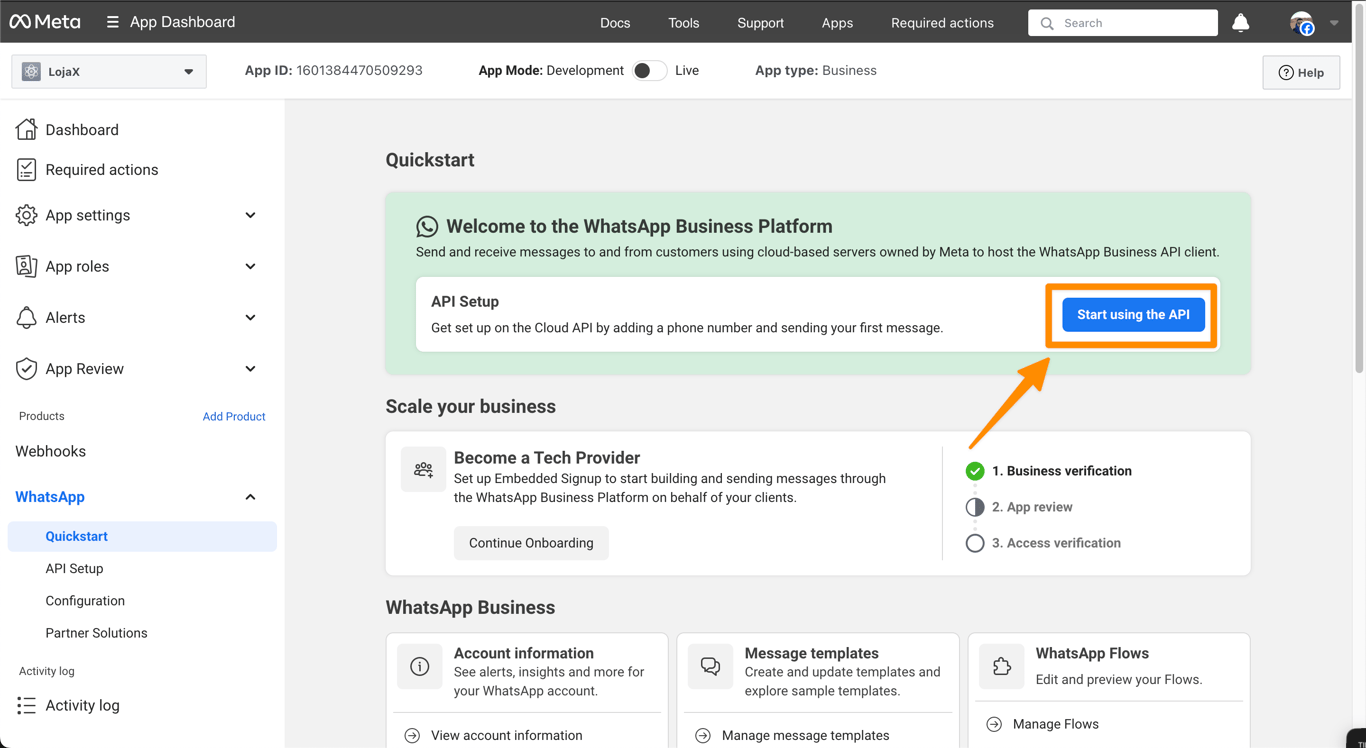This screenshot has width=1366, height=748.
Task: Click the arrow icon beside View account information
Action: click(412, 735)
